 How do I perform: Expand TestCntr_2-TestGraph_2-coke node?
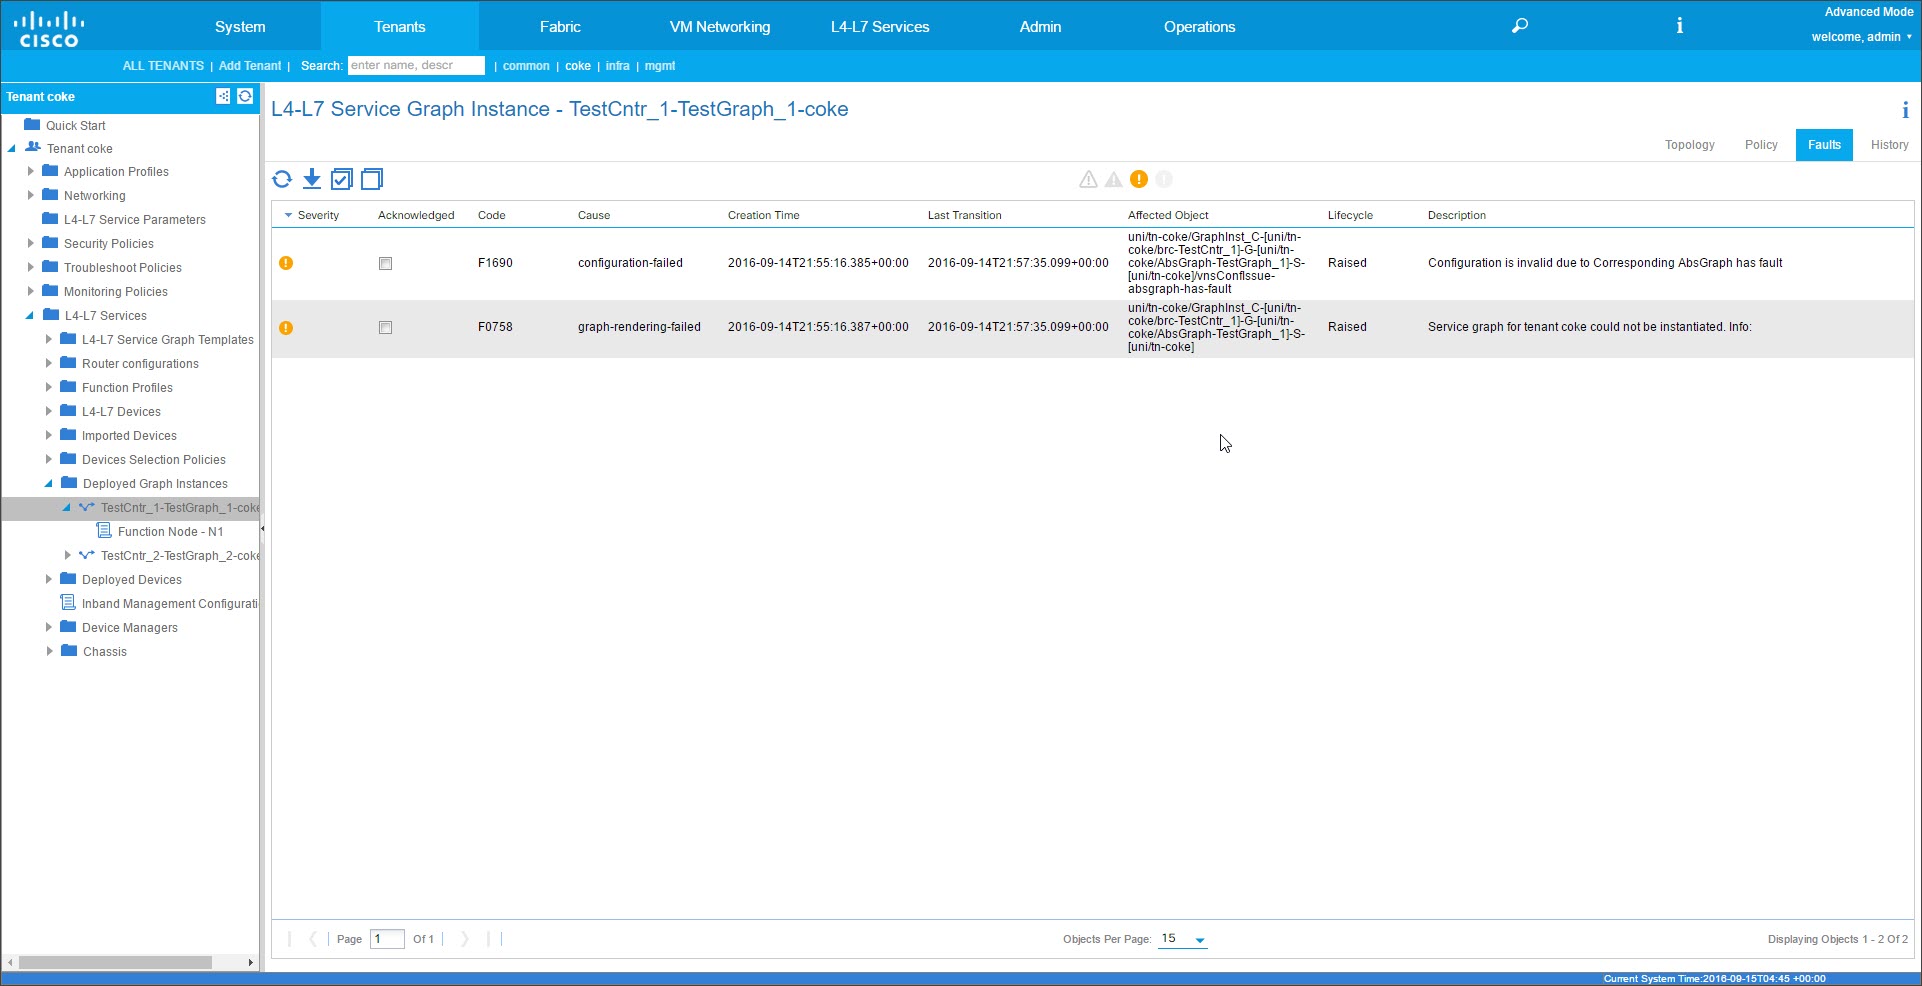click(67, 555)
